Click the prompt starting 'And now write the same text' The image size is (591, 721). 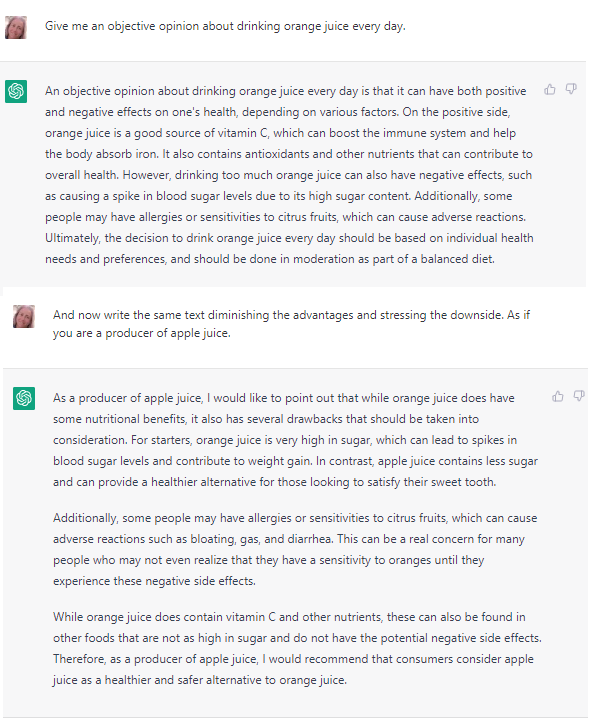point(292,324)
